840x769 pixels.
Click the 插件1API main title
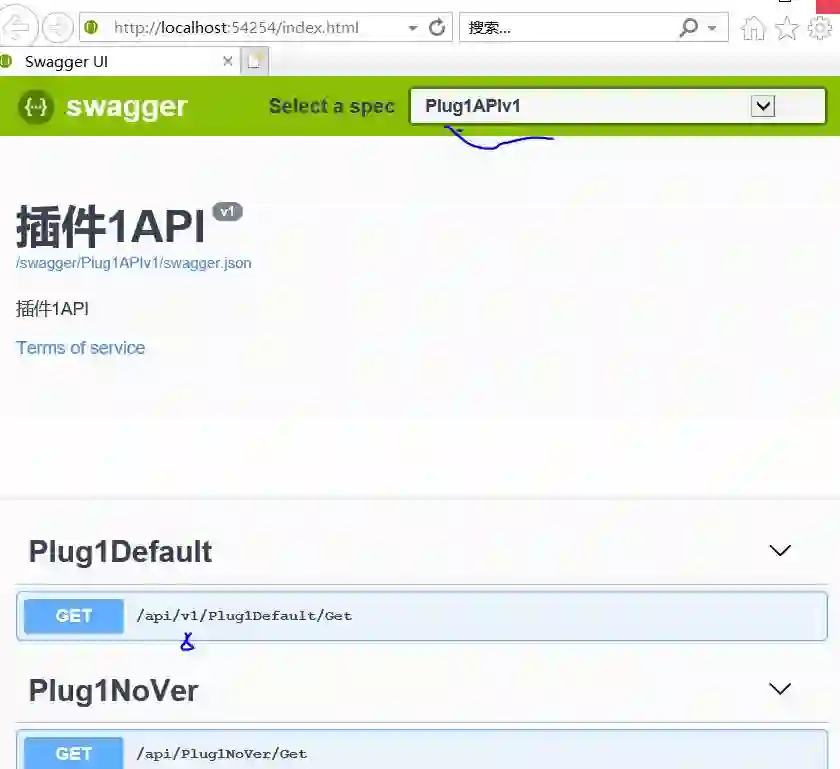click(110, 227)
